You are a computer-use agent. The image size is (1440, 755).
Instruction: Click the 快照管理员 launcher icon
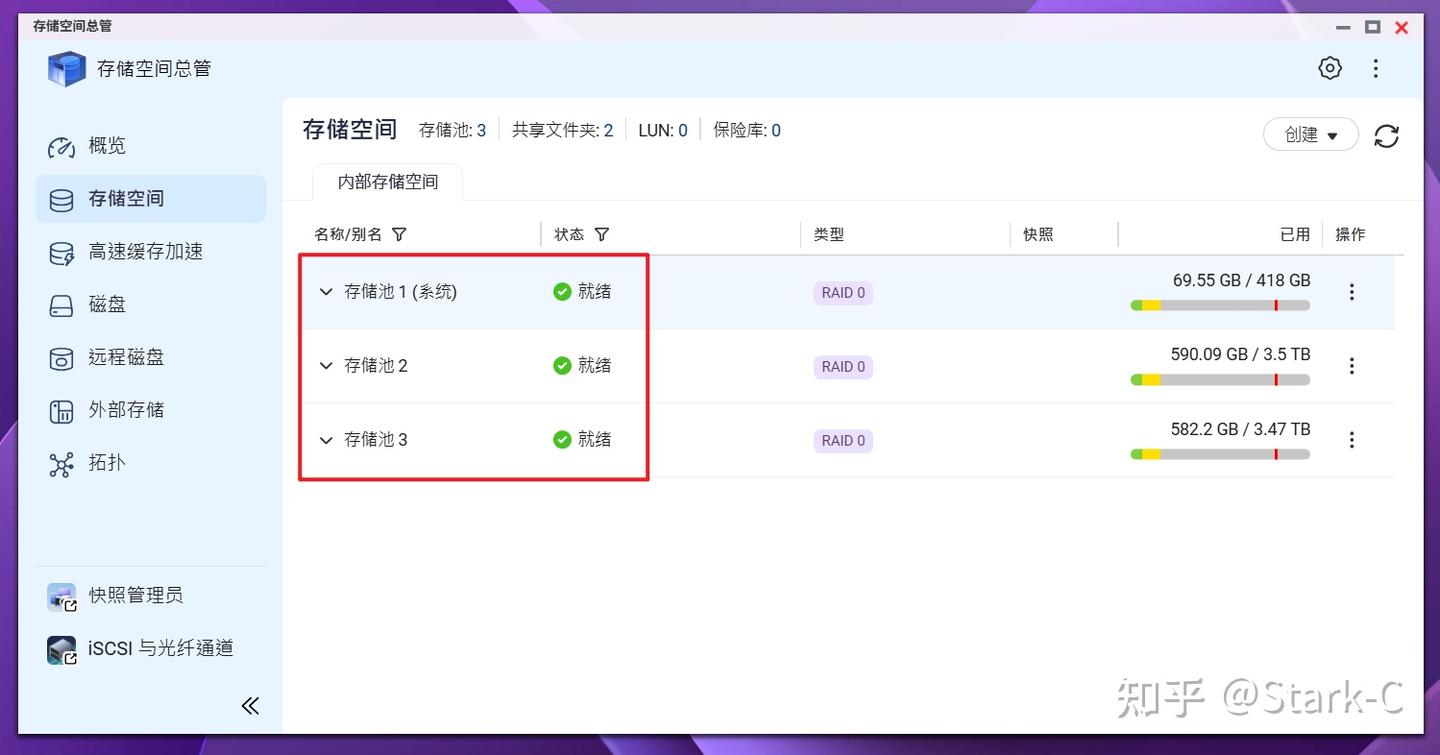[62, 597]
